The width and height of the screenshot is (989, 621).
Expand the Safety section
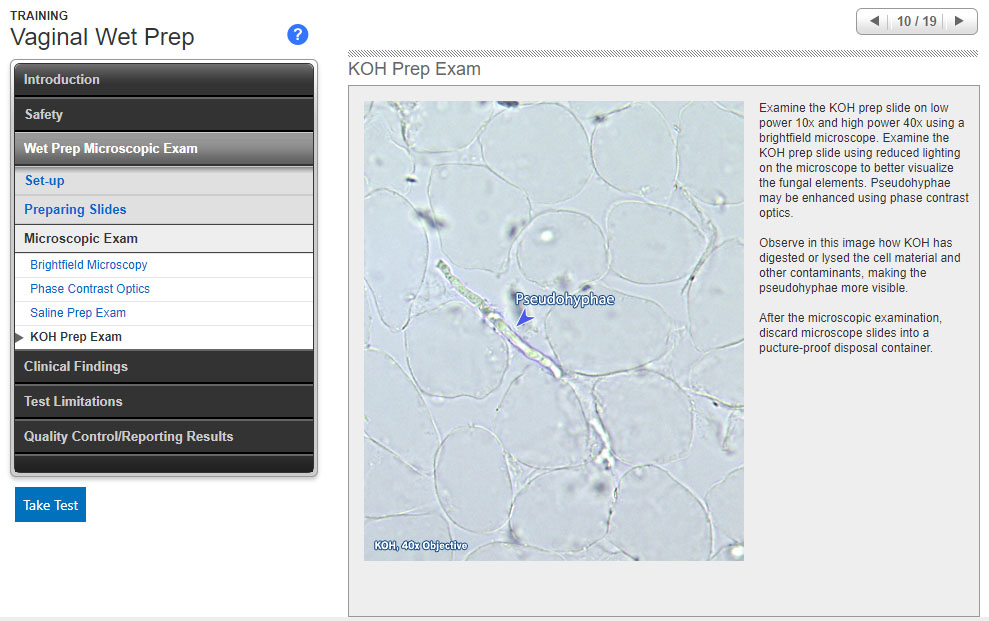[164, 115]
